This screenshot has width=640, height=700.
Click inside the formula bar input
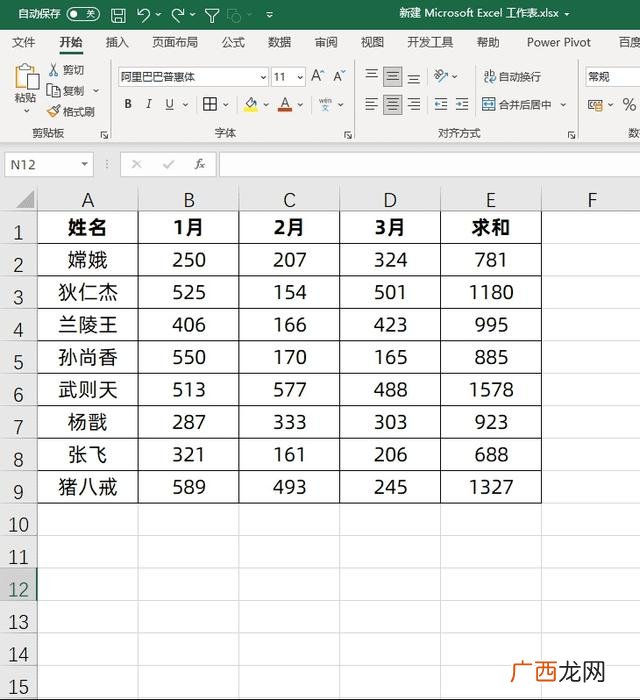(x=429, y=164)
